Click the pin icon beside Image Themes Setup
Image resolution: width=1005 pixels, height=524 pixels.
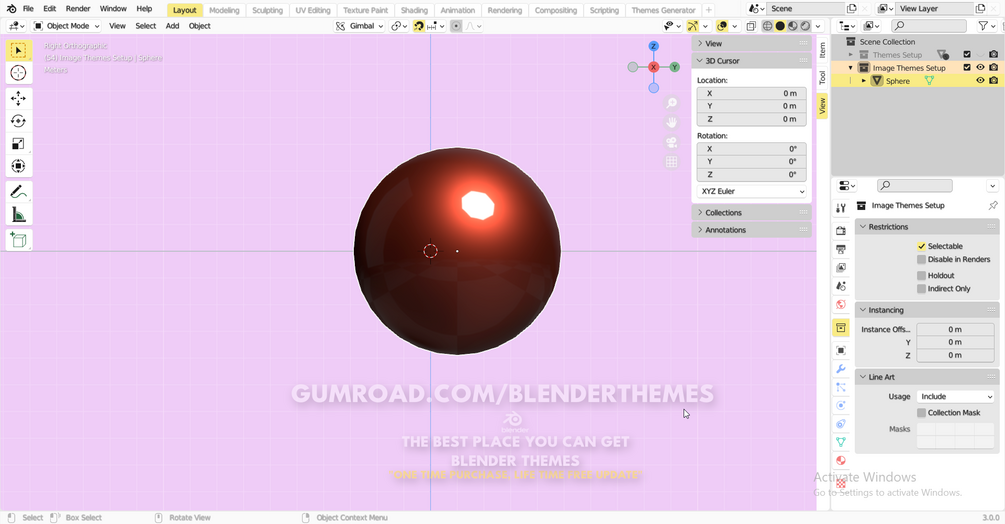click(993, 206)
